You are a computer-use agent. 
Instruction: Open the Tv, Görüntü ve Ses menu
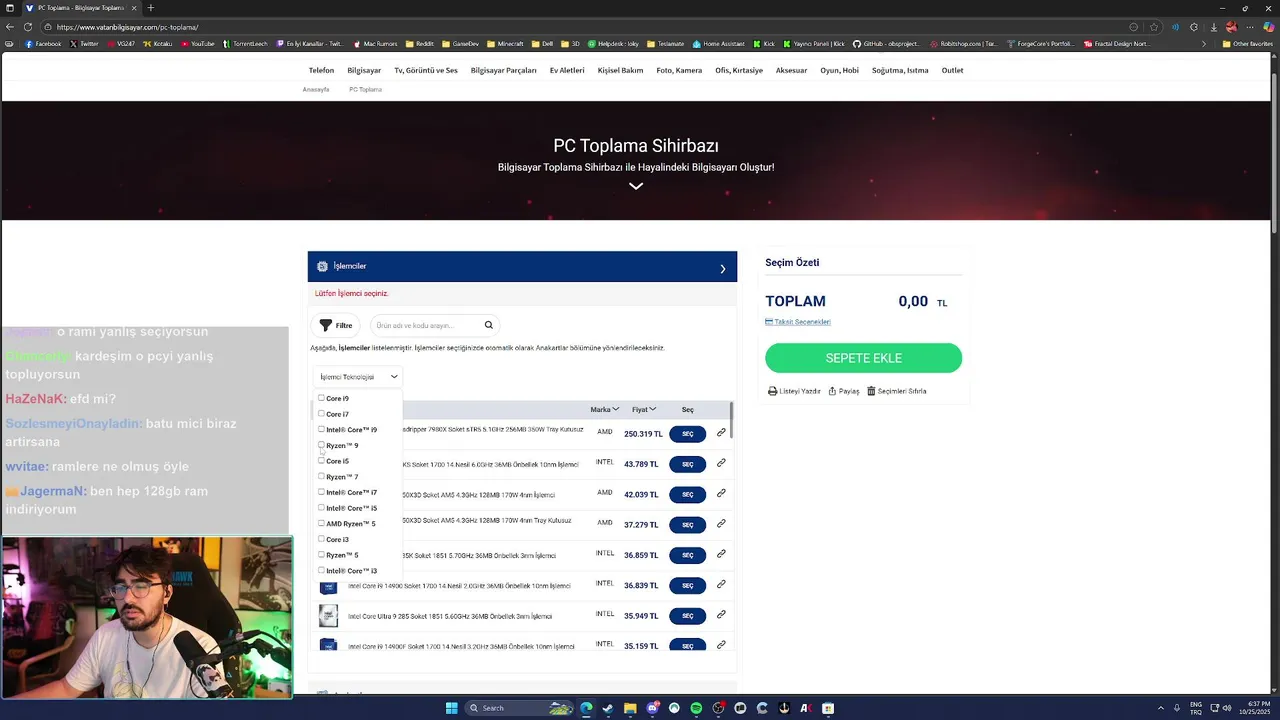tap(426, 70)
